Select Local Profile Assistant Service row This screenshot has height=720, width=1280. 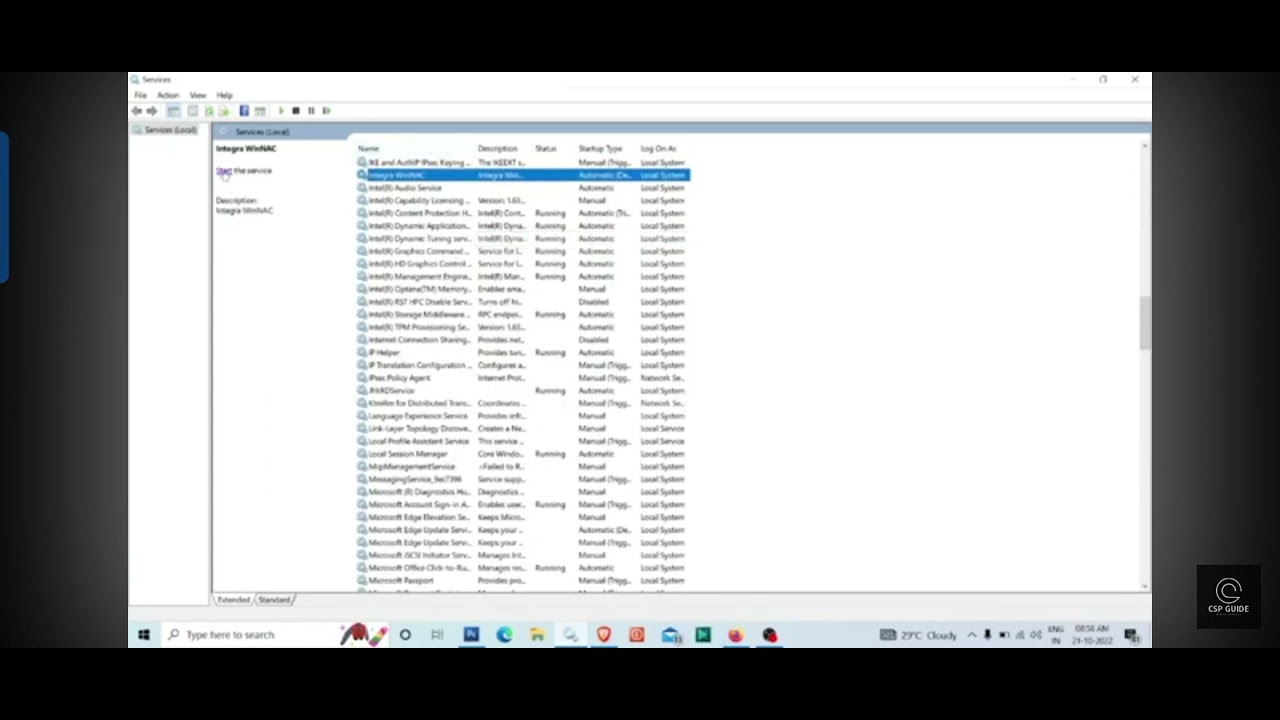click(523, 441)
